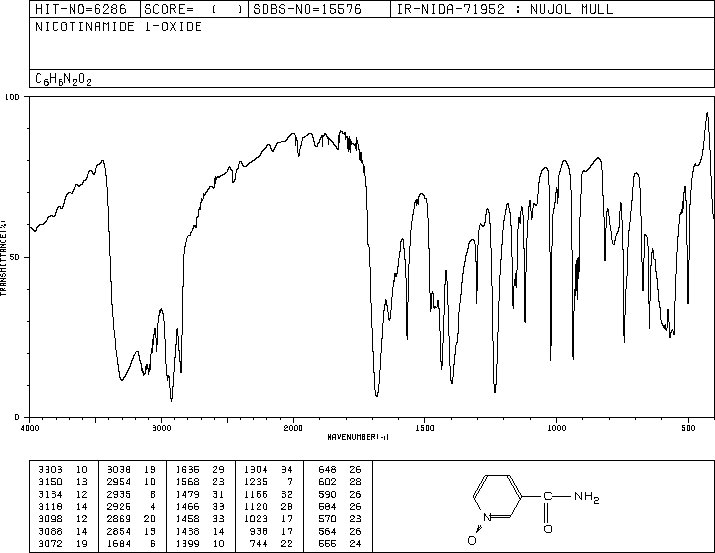Select peak value 938 in the table
Screen dimensions: 715x553
click(x=259, y=531)
